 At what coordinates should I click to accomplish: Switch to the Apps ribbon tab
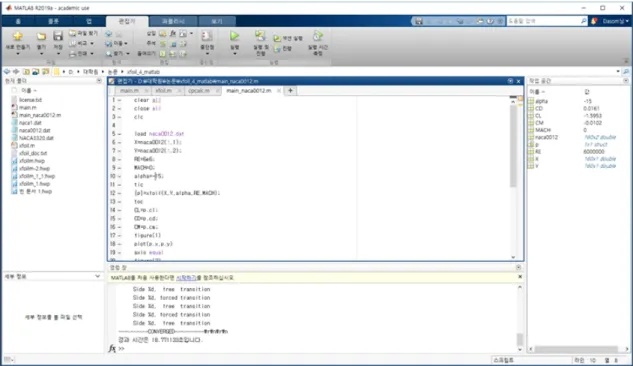[x=89, y=21]
